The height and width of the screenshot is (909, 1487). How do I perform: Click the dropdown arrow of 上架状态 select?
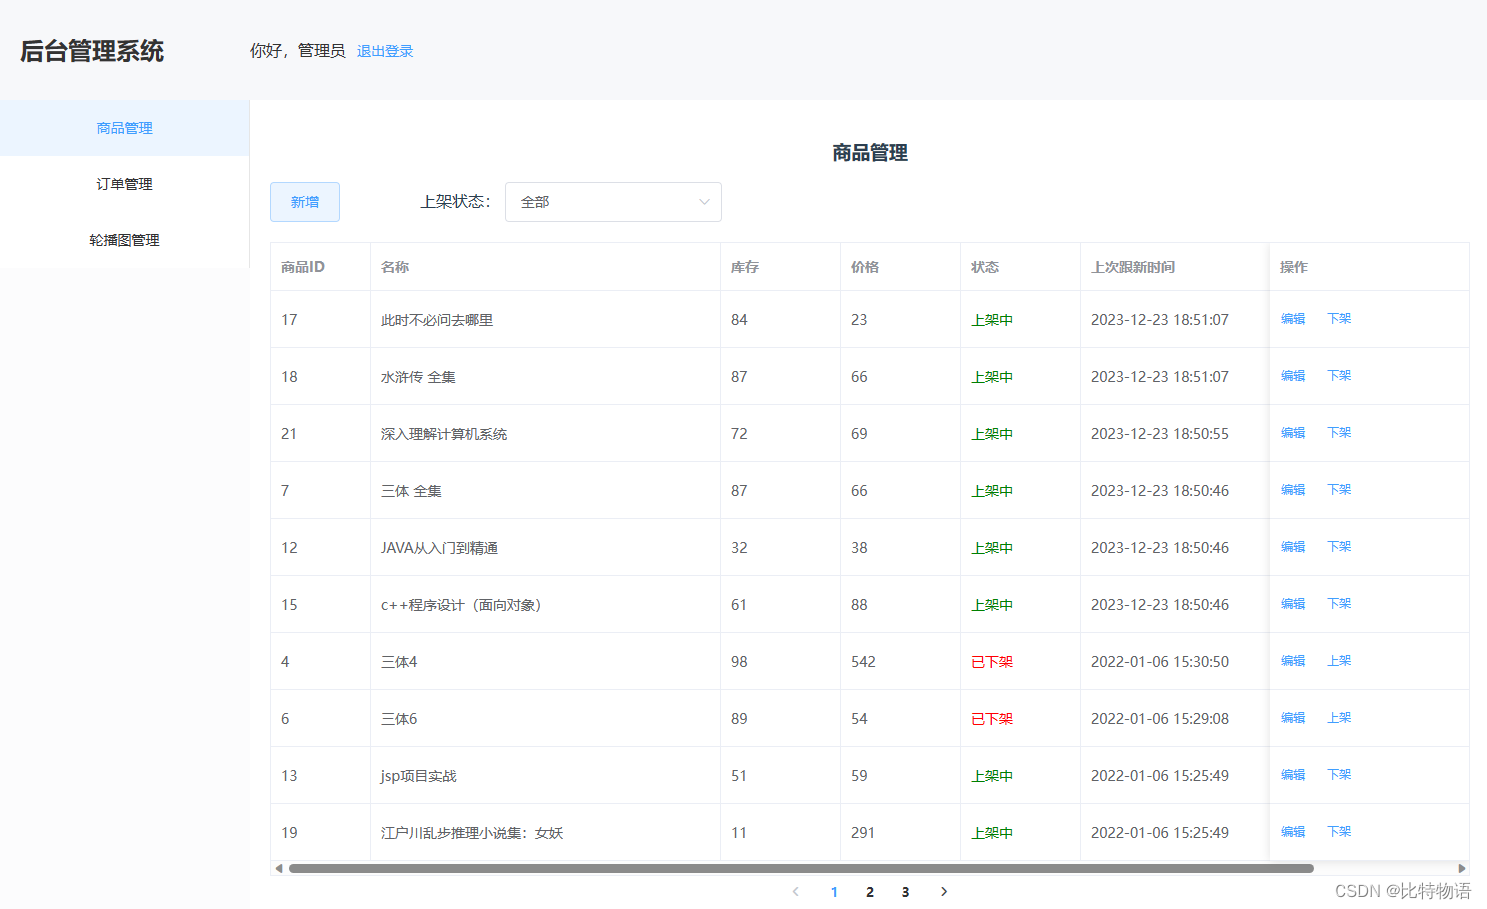[704, 202]
